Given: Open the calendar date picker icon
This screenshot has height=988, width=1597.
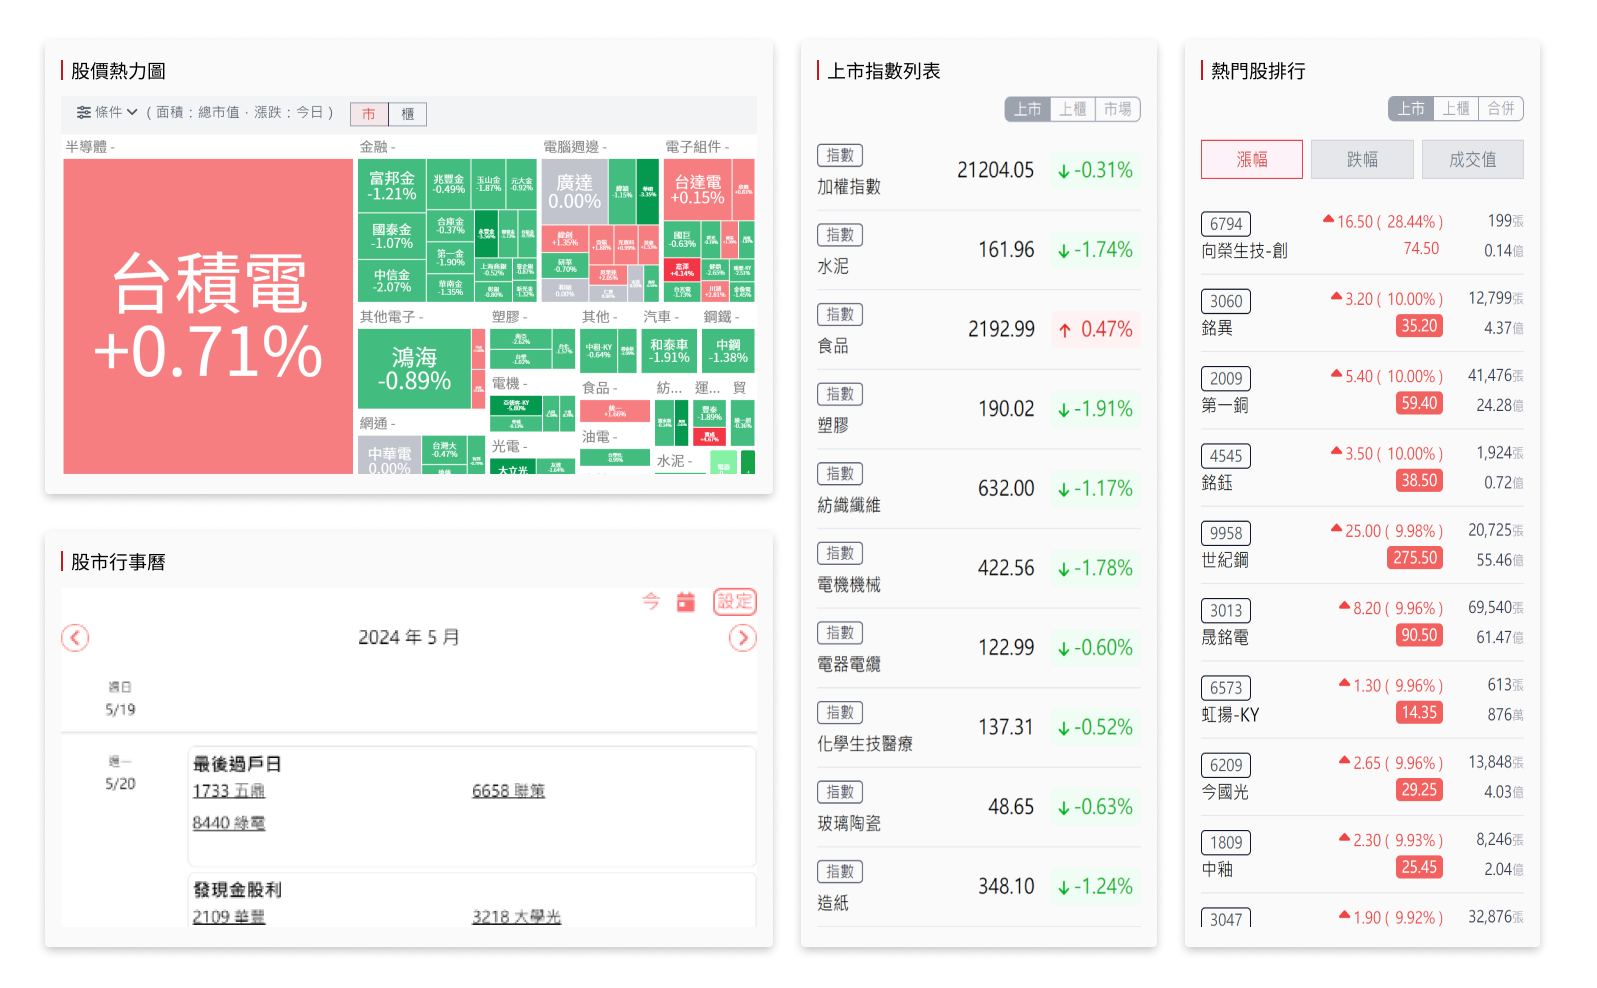Looking at the screenshot, I should tap(686, 601).
